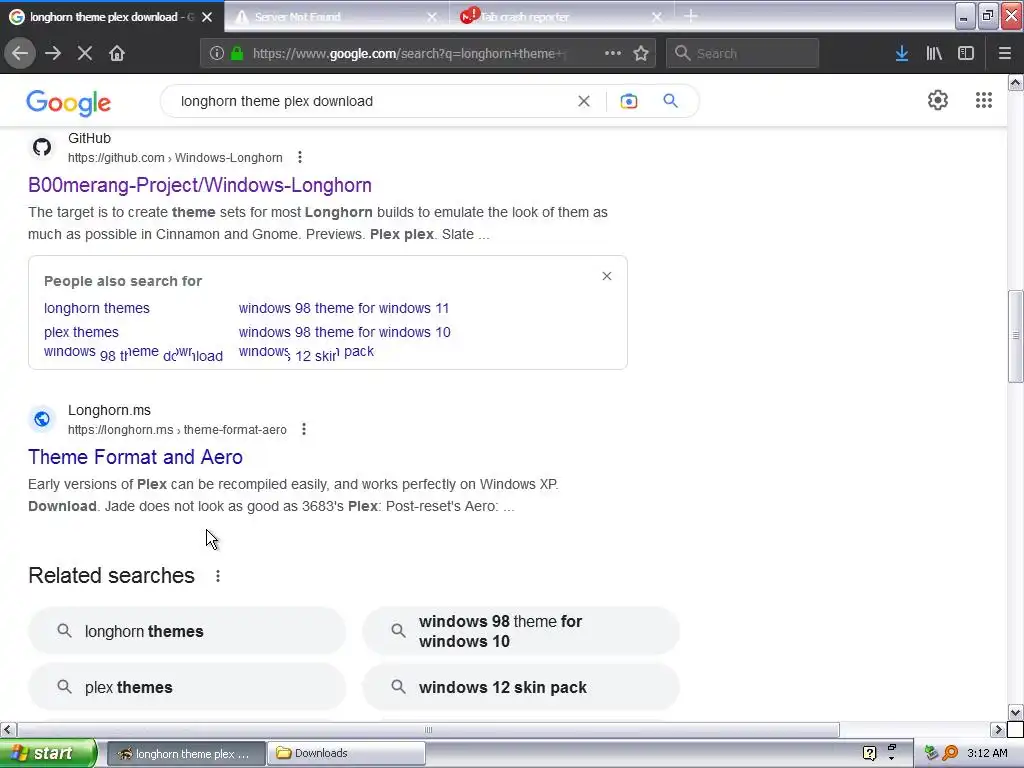Search plex themes in People also search
Image resolution: width=1024 pixels, height=768 pixels.
(81, 332)
